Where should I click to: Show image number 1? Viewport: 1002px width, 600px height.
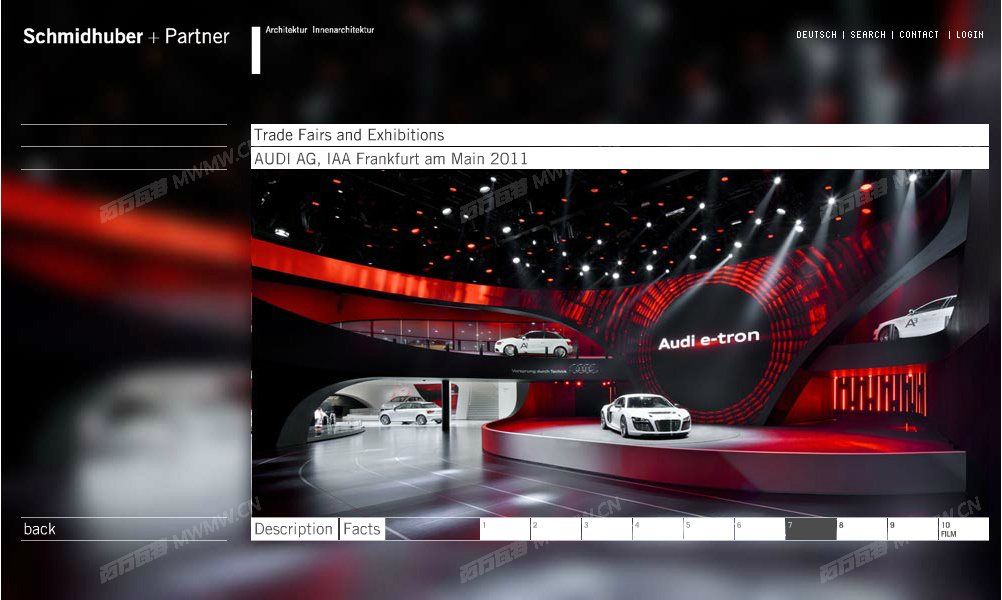click(505, 529)
